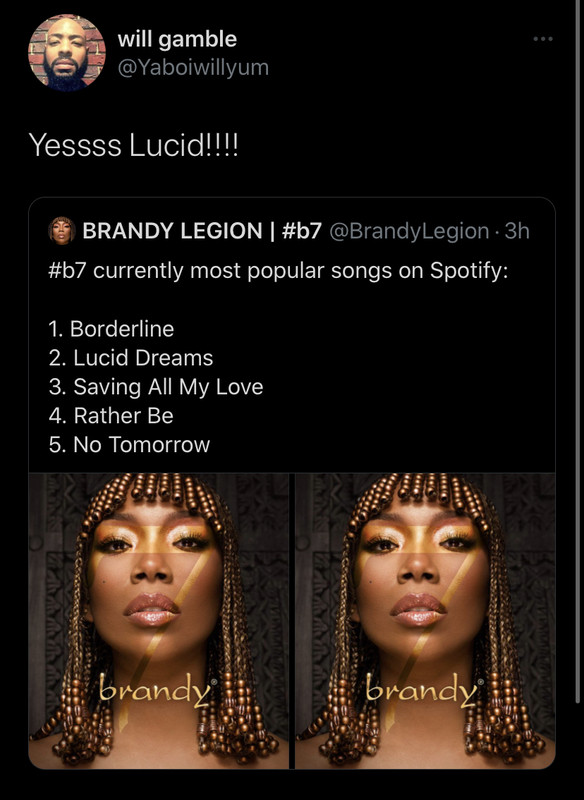Open the #b7 hashtag in quoted tweet

68,270
